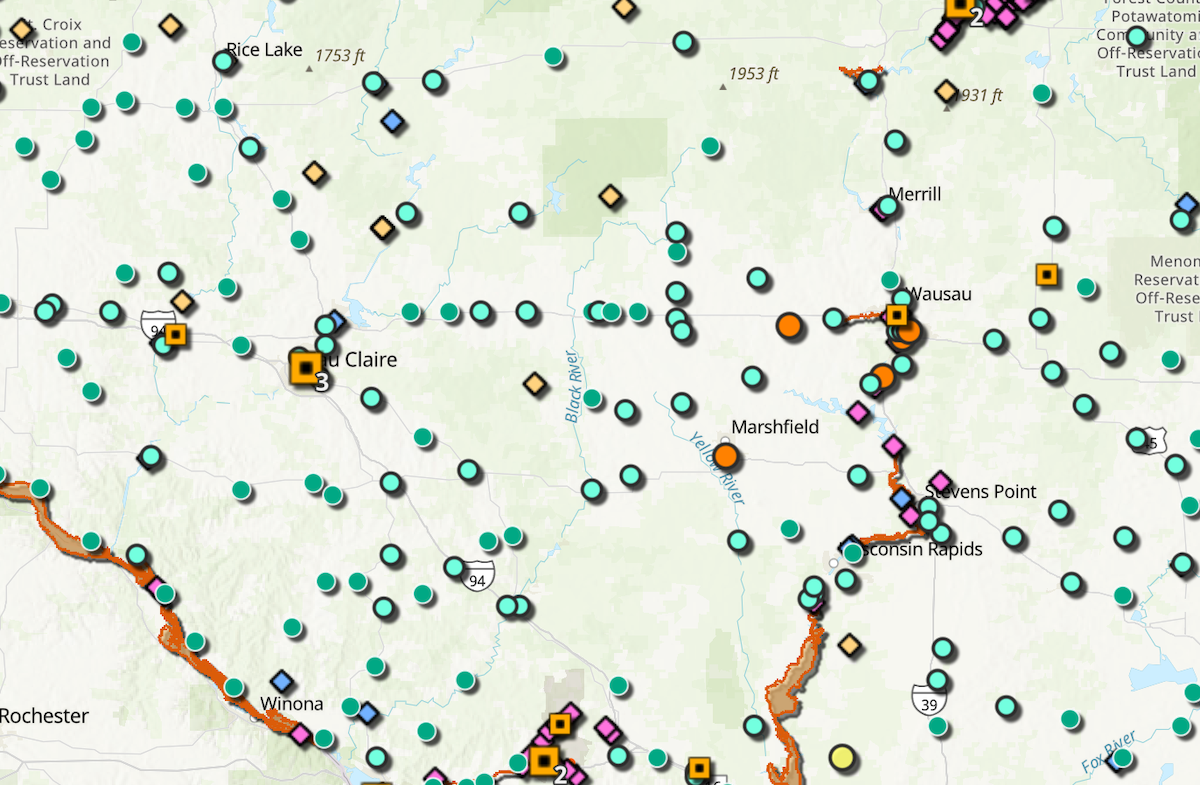
Task: Select the orange square marker under the Wausau label
Action: tap(897, 316)
